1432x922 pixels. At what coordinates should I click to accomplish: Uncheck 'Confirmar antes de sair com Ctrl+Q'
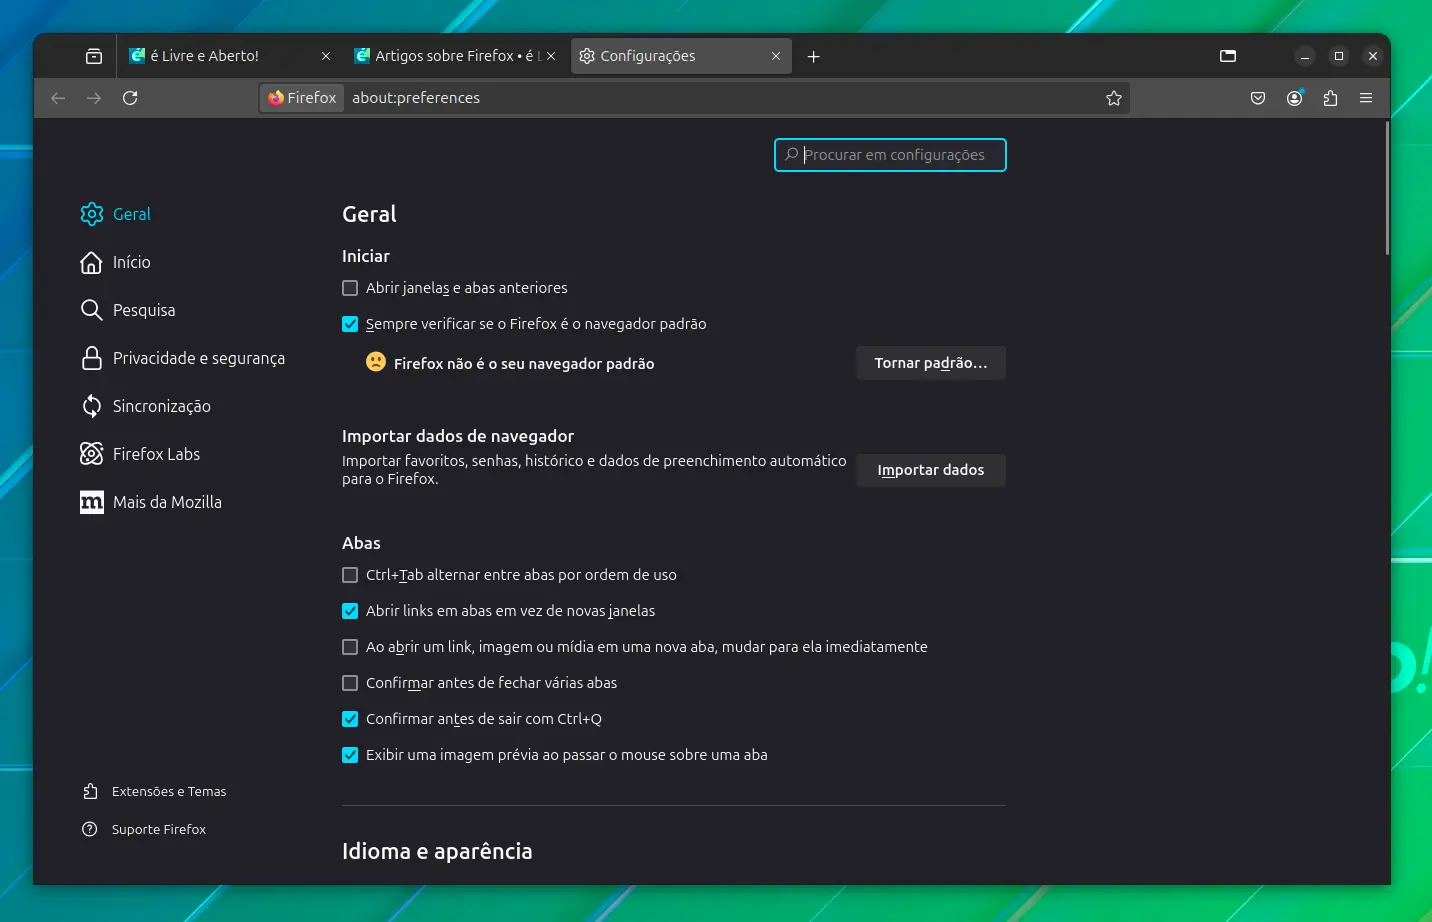point(350,719)
